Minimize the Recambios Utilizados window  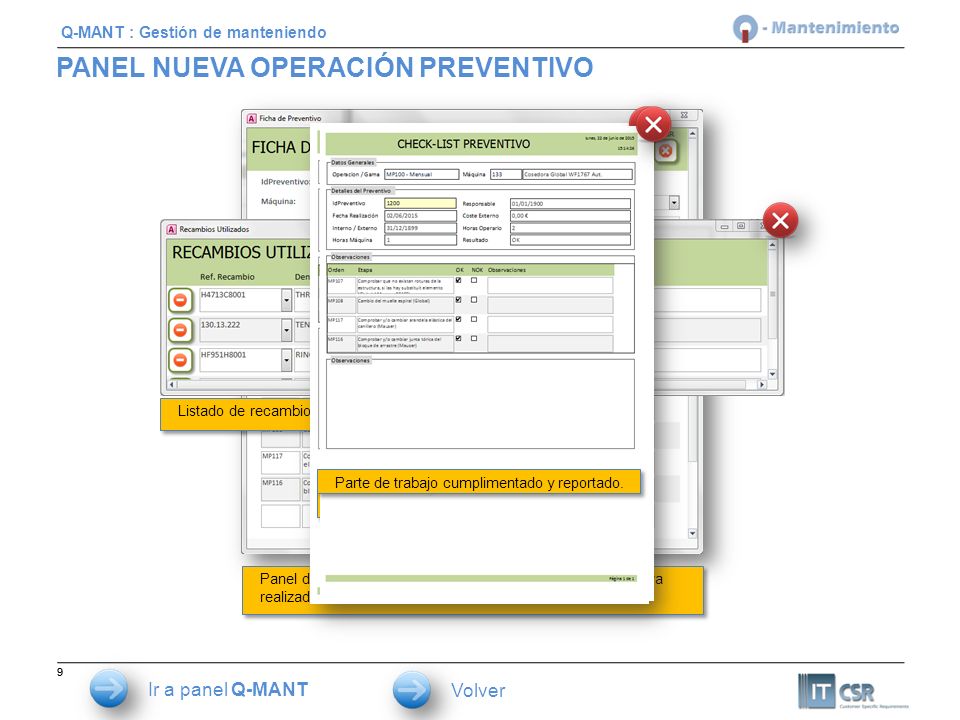(724, 227)
